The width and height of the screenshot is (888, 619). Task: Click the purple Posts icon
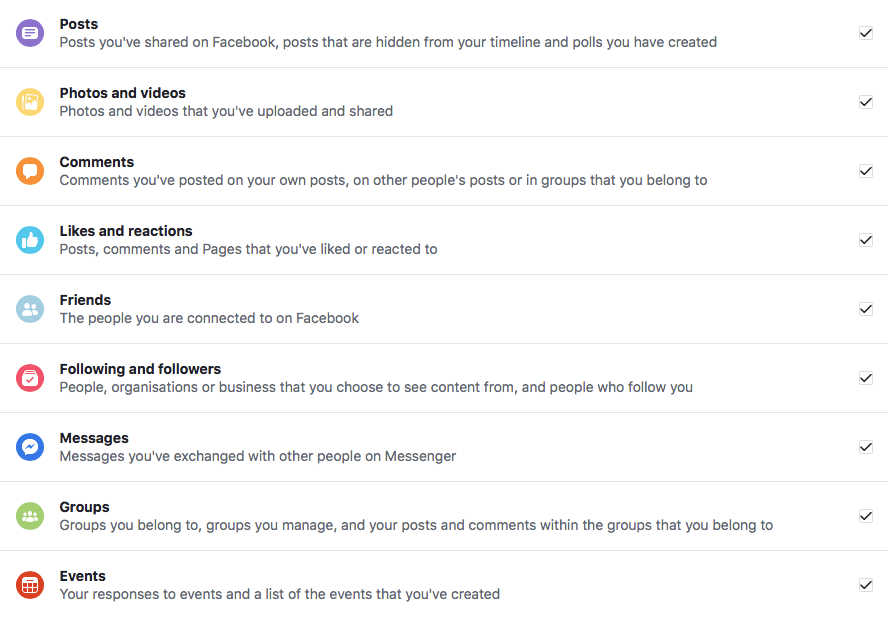[30, 33]
